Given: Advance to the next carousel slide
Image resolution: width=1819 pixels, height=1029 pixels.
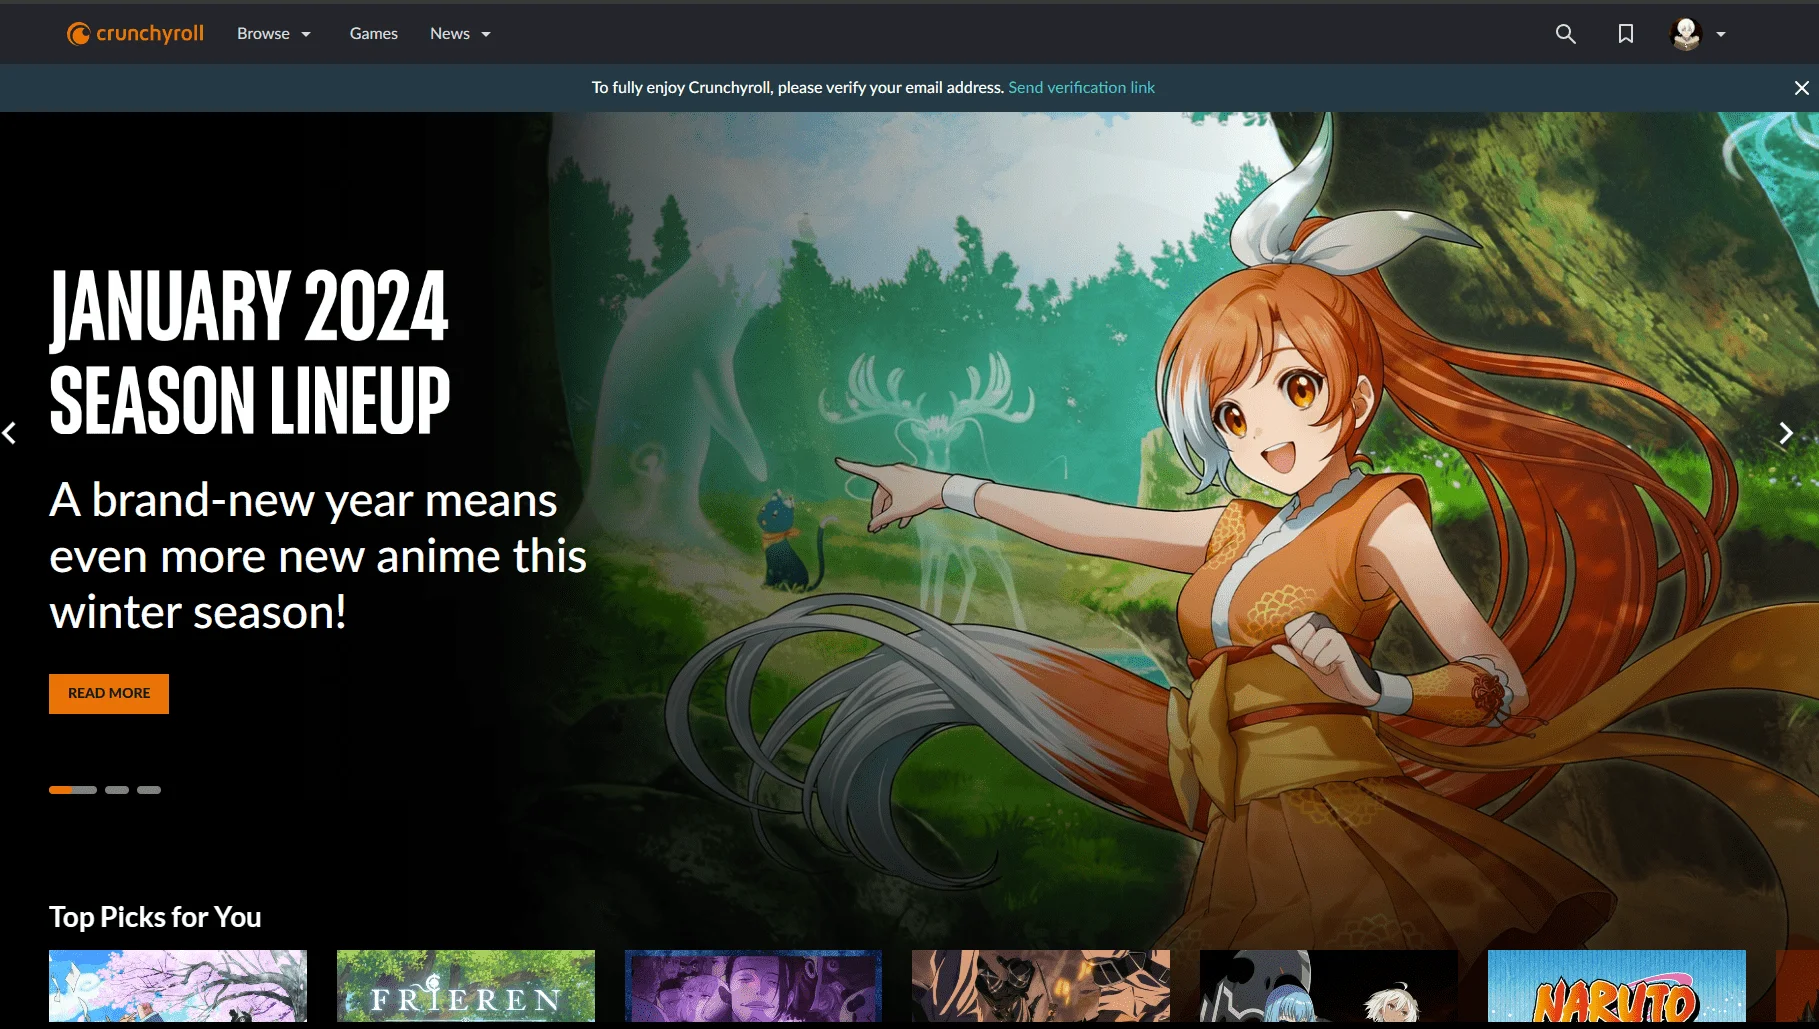Looking at the screenshot, I should [1786, 433].
